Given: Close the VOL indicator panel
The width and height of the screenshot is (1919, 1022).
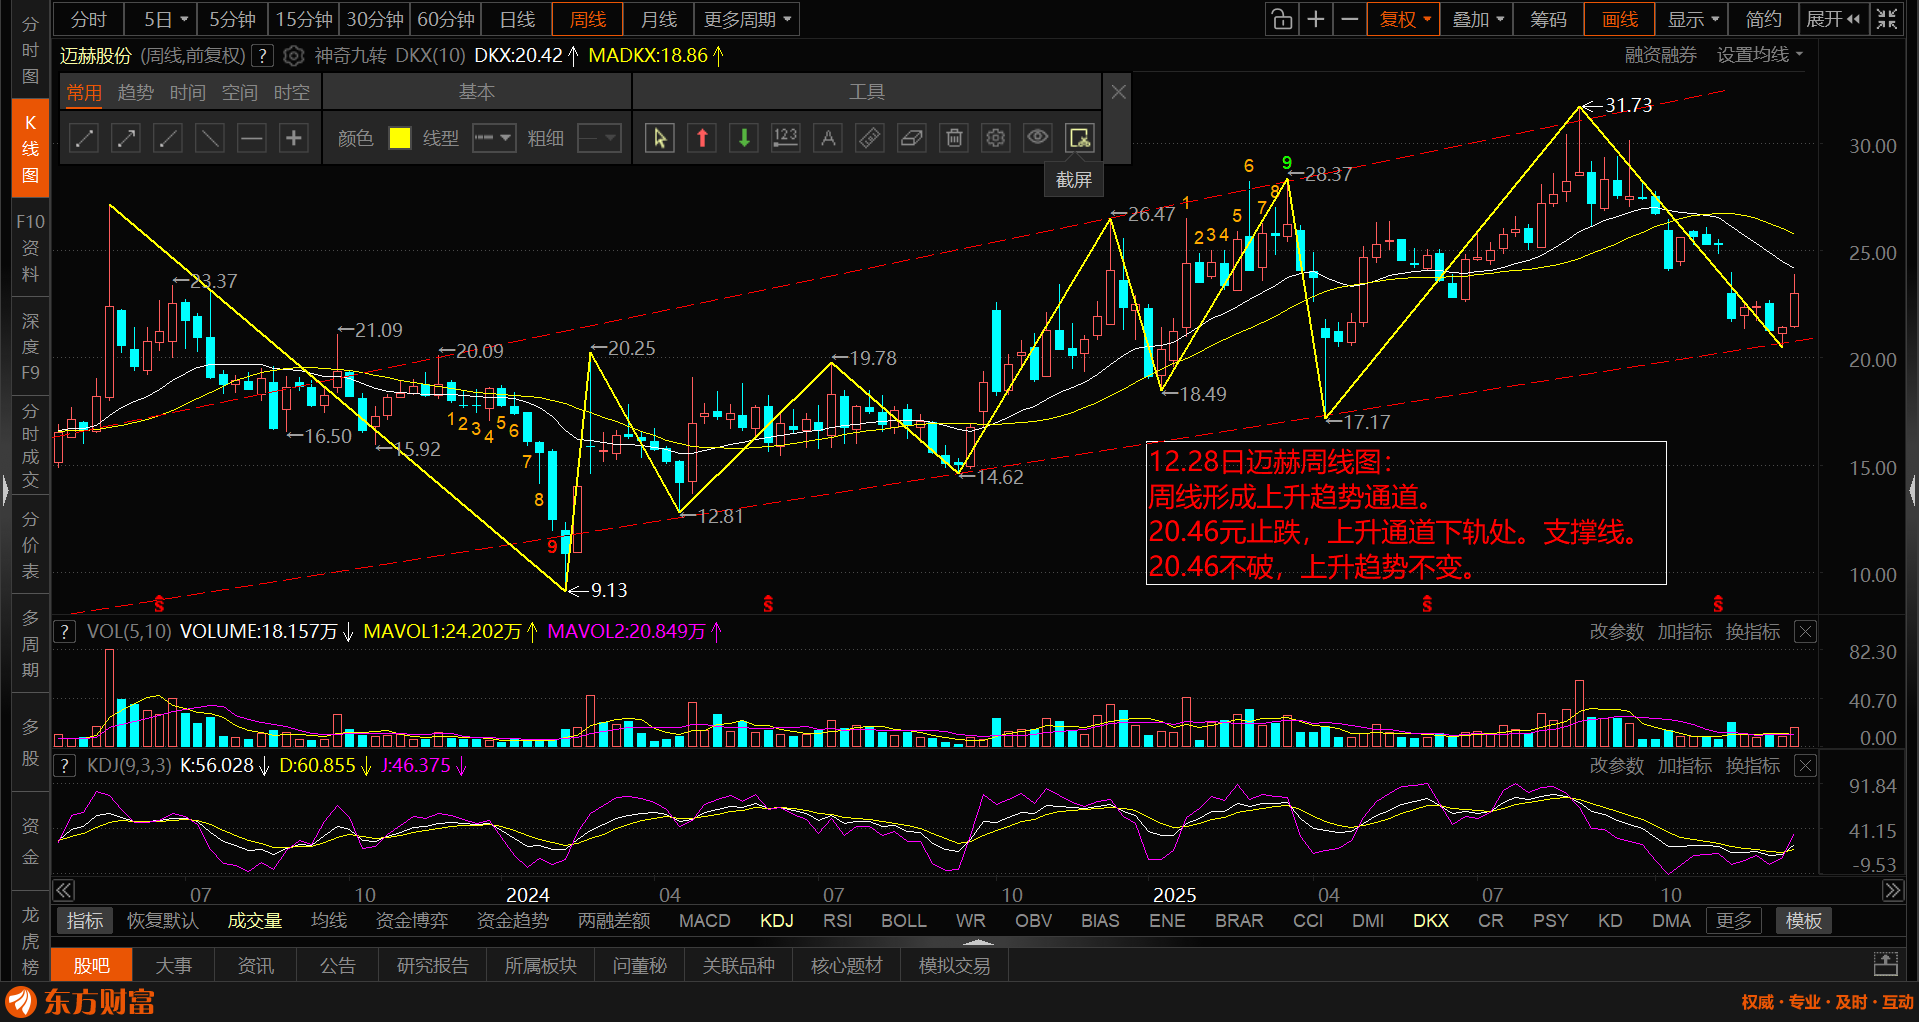Looking at the screenshot, I should [1805, 632].
